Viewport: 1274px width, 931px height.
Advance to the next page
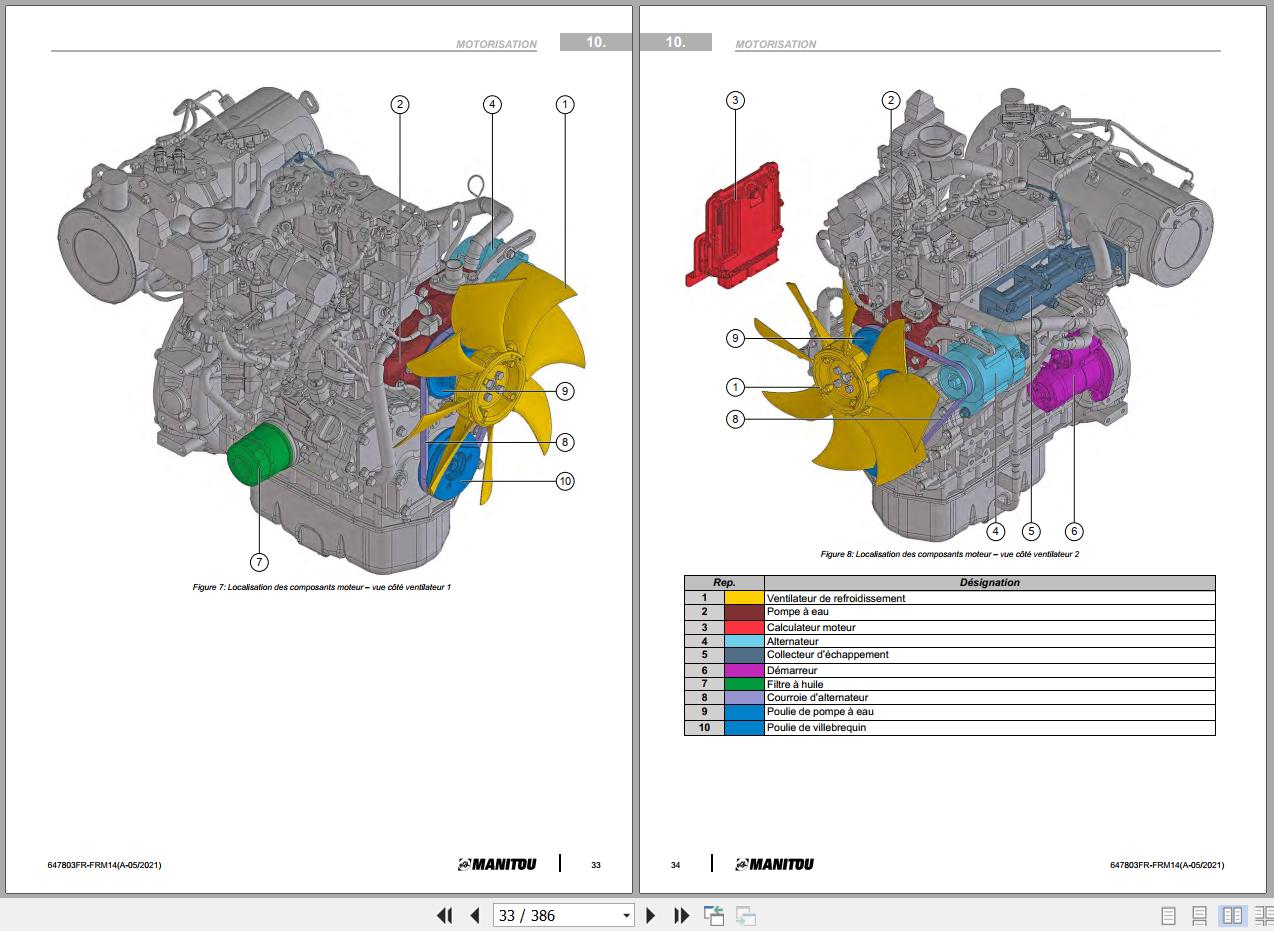(x=651, y=915)
